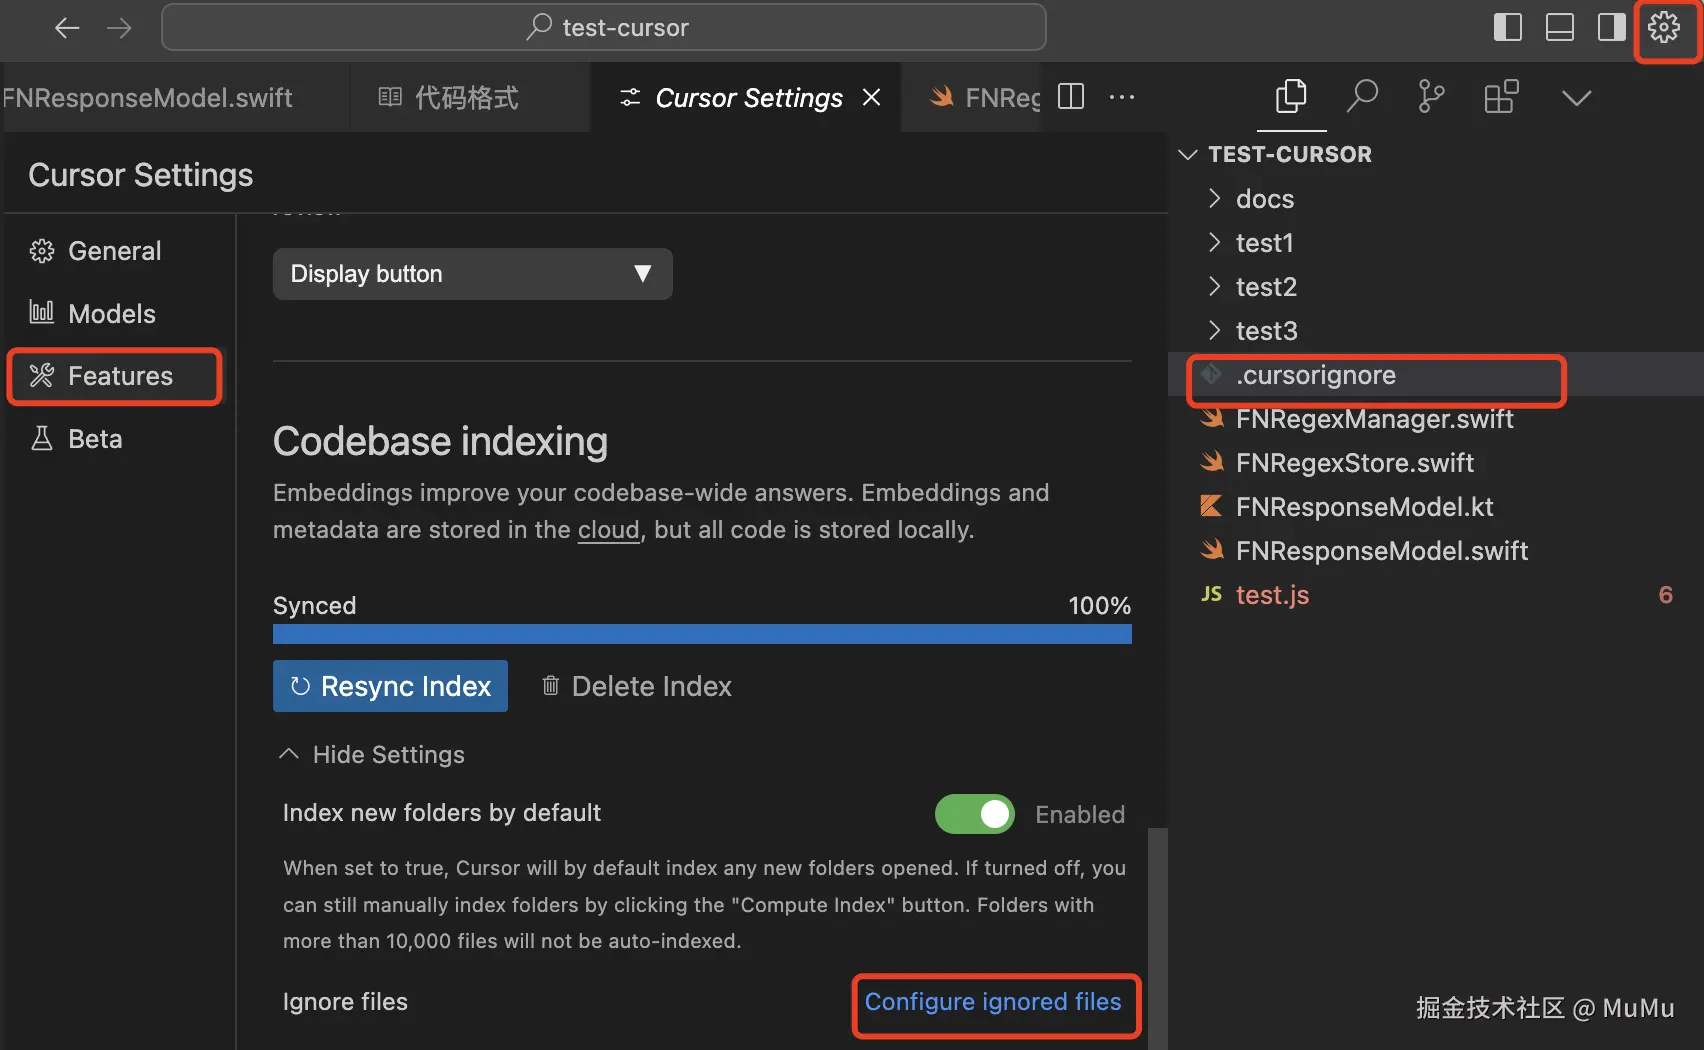This screenshot has width=1704, height=1050.
Task: Open the Source Control view icon
Action: 1431,97
